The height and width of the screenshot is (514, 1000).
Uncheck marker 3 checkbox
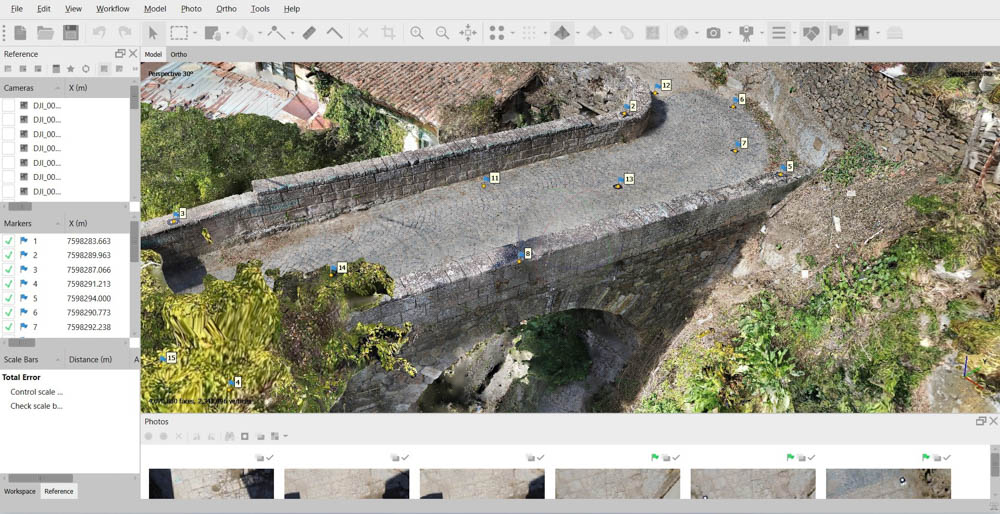[8, 270]
